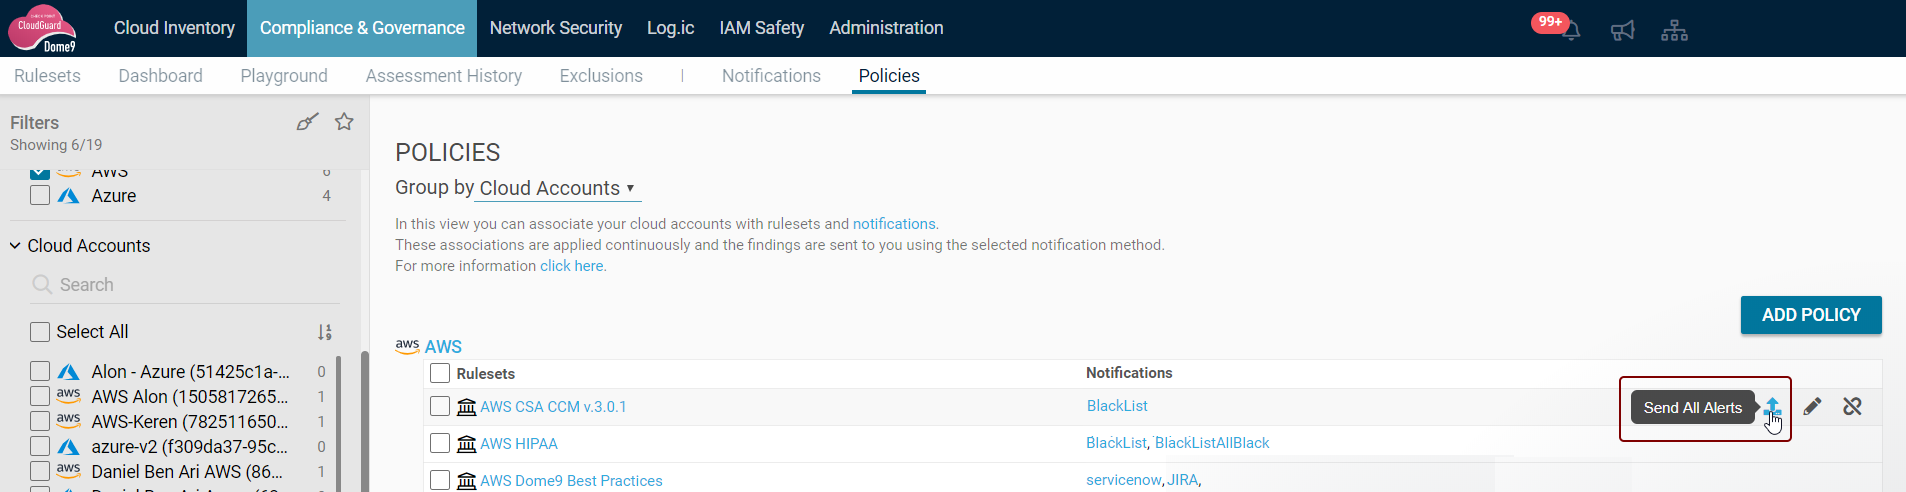Screen dimensions: 1906x492
Task: Click the search magnifier icon in Cloud Accounts
Action: click(x=42, y=285)
